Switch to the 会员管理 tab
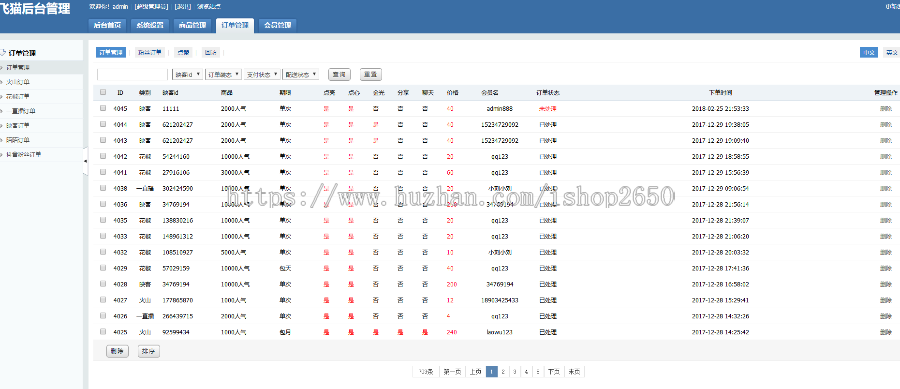This screenshot has height=389, width=900. tap(278, 25)
